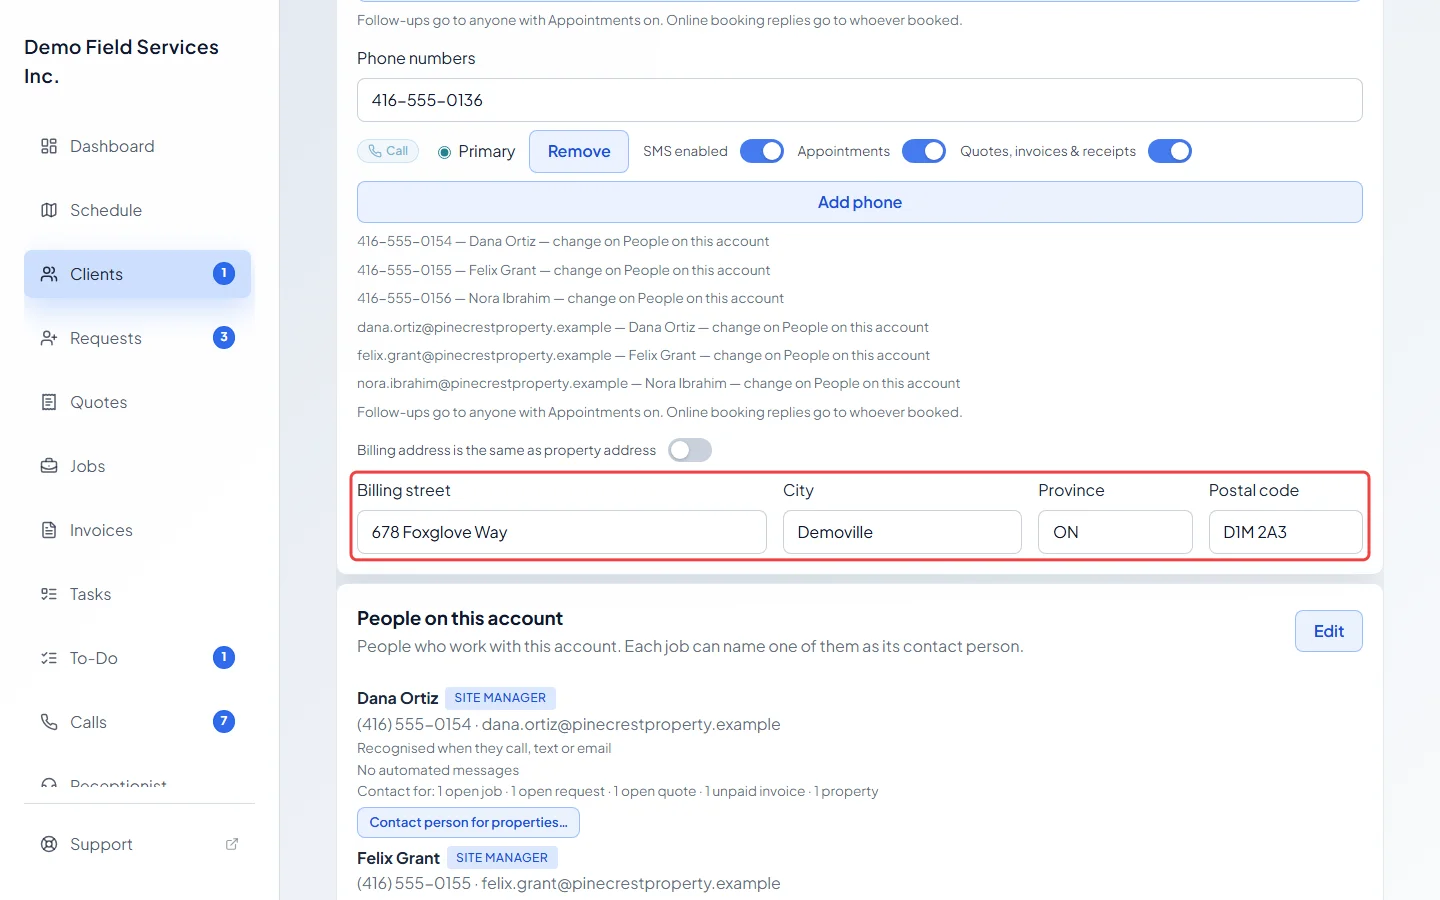The width and height of the screenshot is (1440, 900).
Task: Click the Province field showing ON
Action: pos(1115,532)
